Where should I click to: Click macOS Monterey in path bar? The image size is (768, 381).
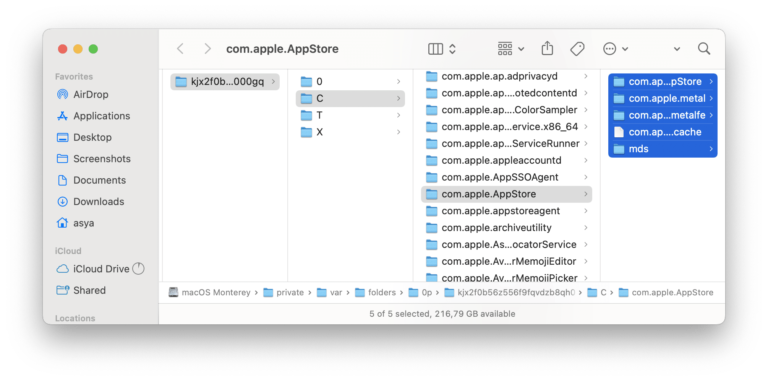pyautogui.click(x=209, y=292)
